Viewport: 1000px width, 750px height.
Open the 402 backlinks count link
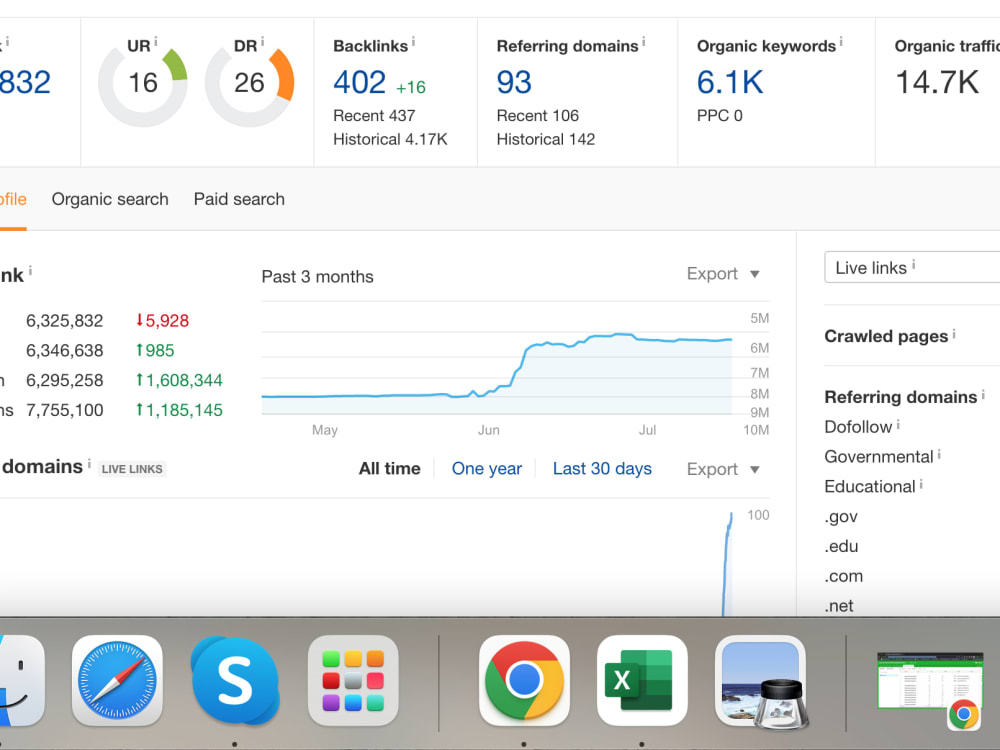pos(360,82)
